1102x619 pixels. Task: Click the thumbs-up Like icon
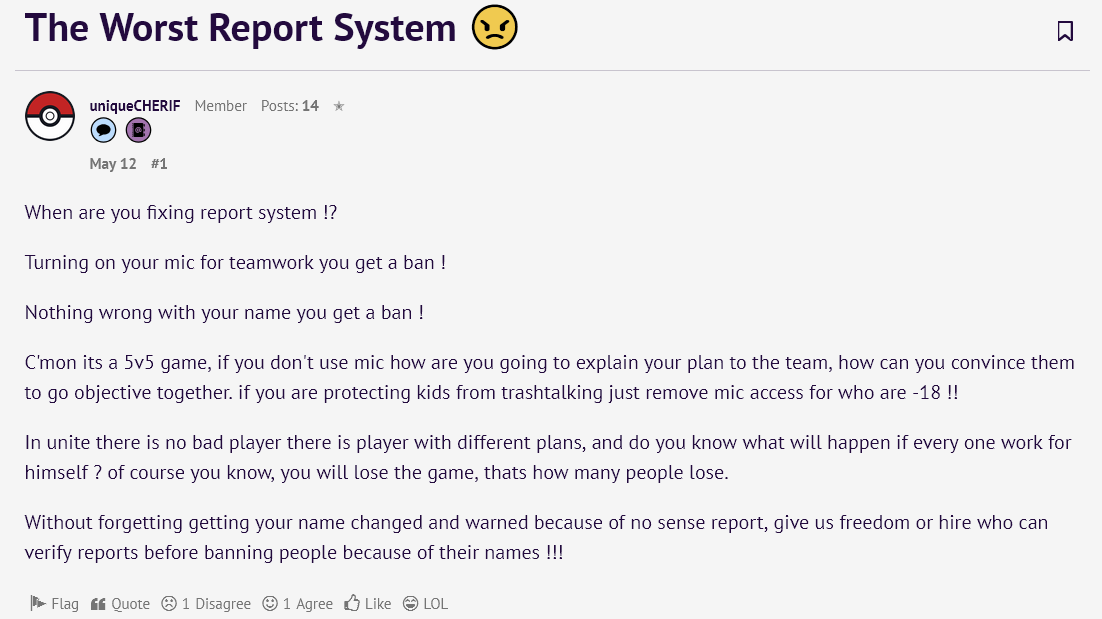[352, 603]
